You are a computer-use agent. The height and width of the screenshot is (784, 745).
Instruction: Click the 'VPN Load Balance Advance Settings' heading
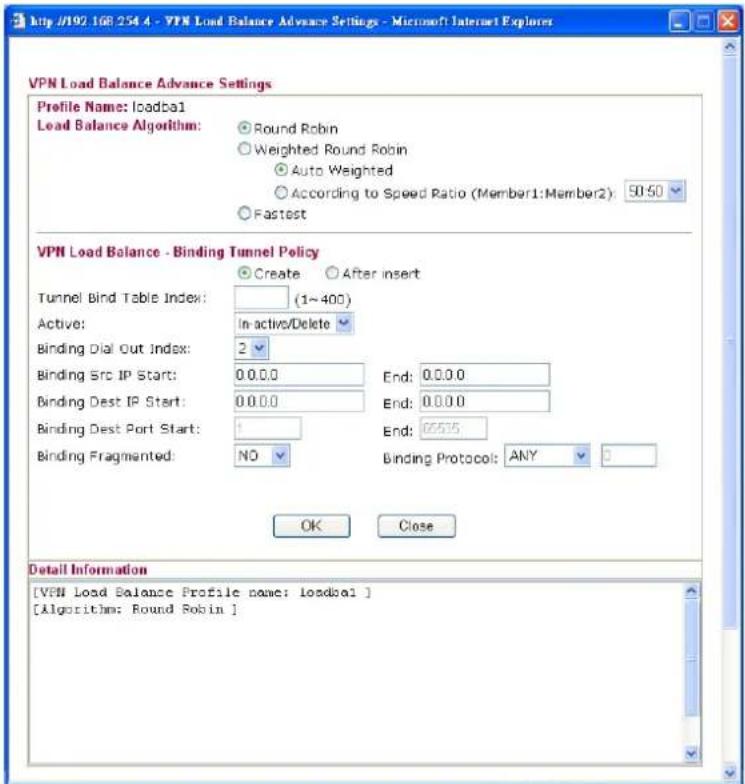(x=150, y=83)
